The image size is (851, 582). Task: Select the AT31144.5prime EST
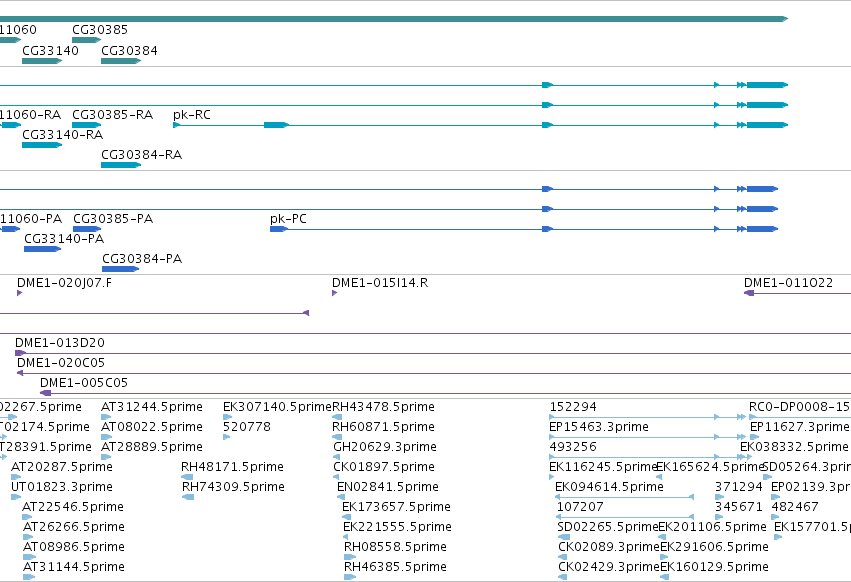[29, 577]
